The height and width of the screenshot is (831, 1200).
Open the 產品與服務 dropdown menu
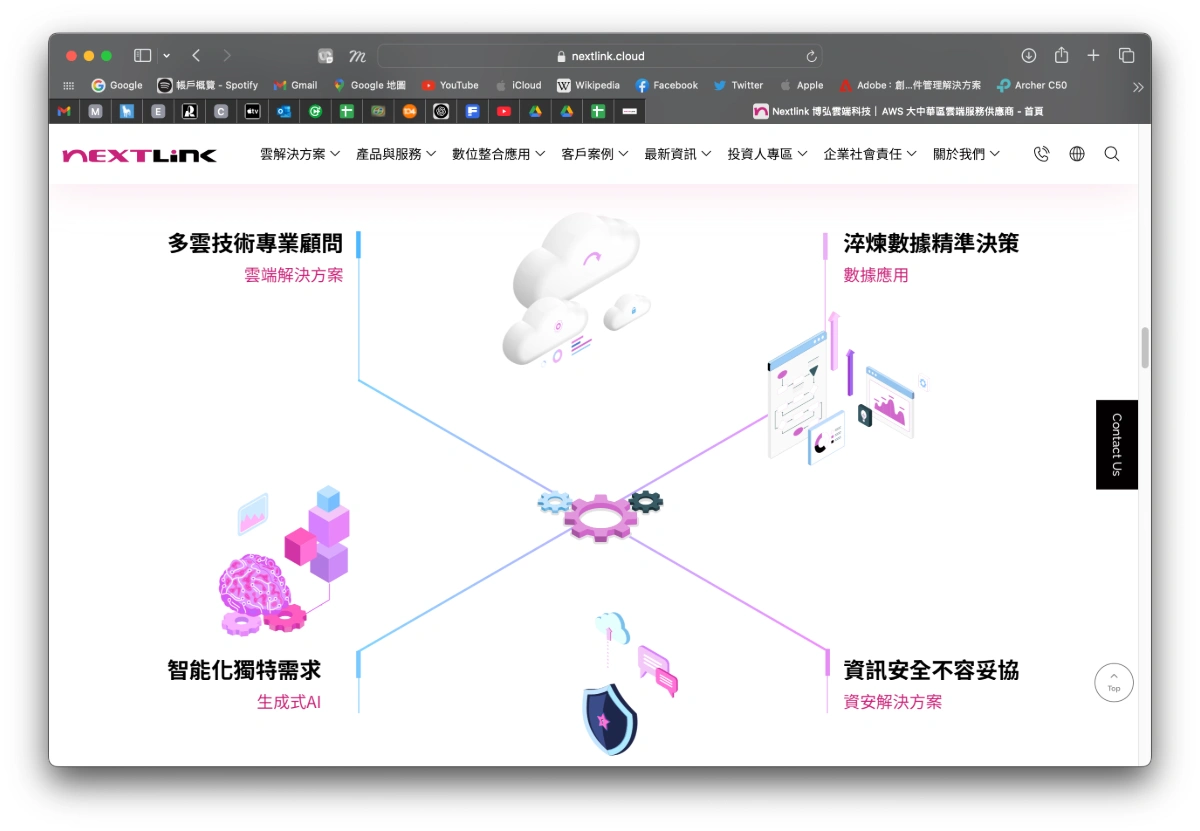396,154
